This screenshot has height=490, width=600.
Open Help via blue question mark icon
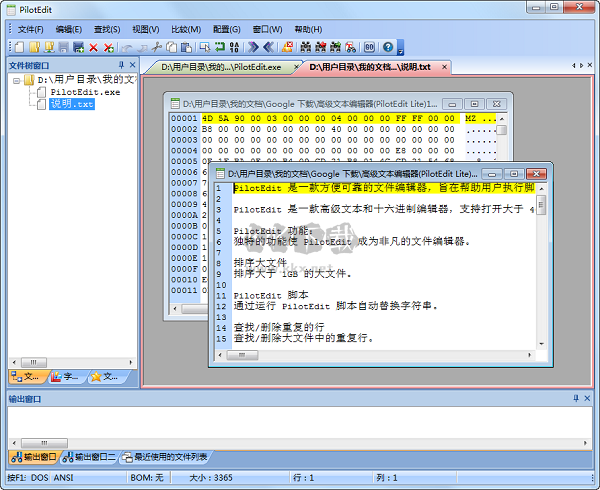click(388, 47)
